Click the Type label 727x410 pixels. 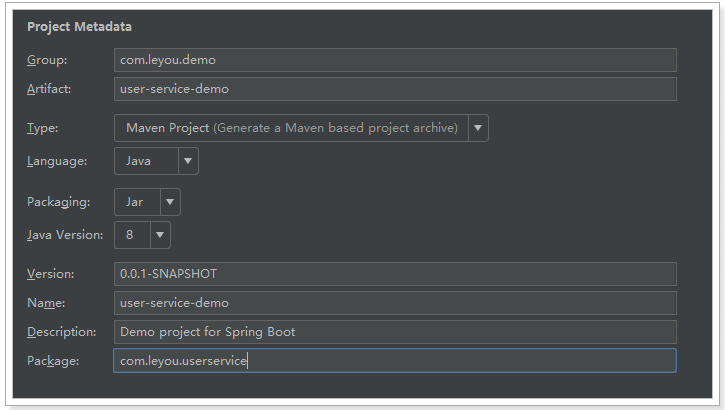point(43,128)
